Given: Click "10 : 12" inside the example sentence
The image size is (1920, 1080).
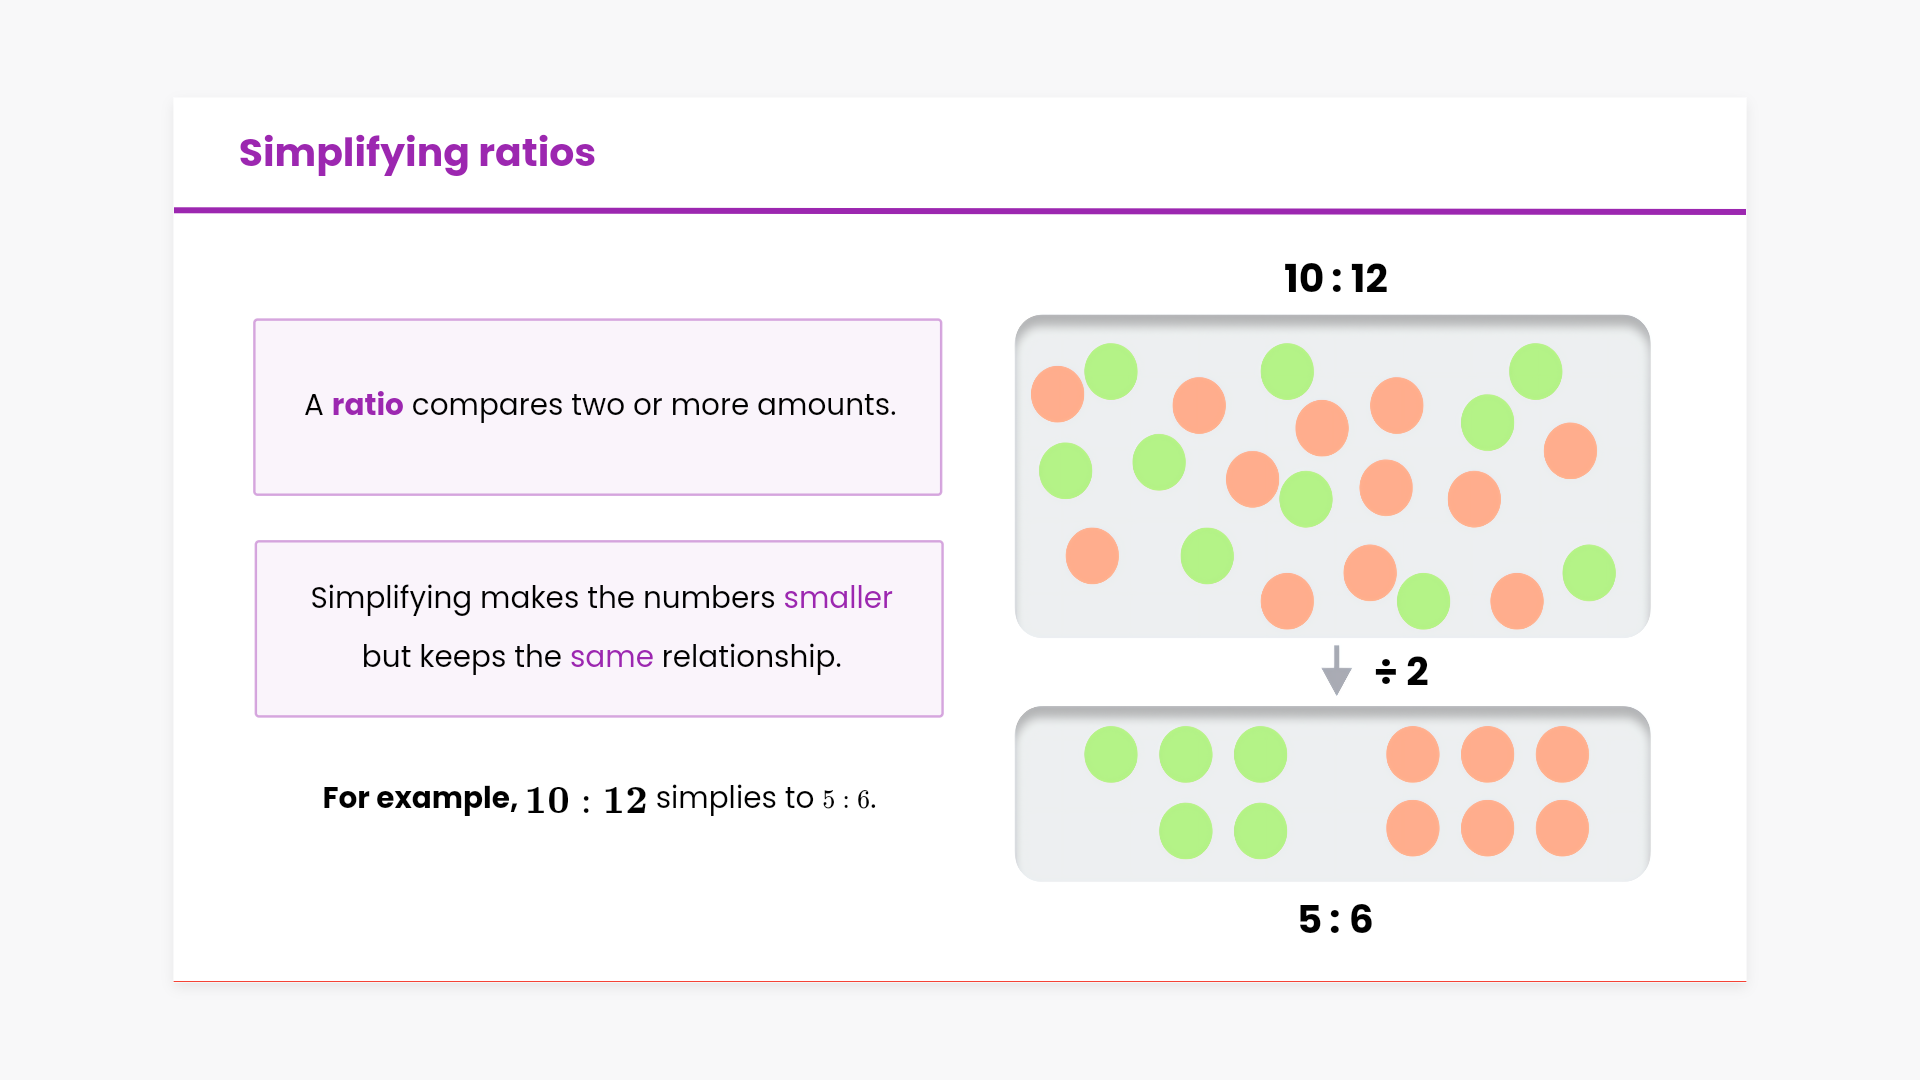Looking at the screenshot, I should coord(586,800).
